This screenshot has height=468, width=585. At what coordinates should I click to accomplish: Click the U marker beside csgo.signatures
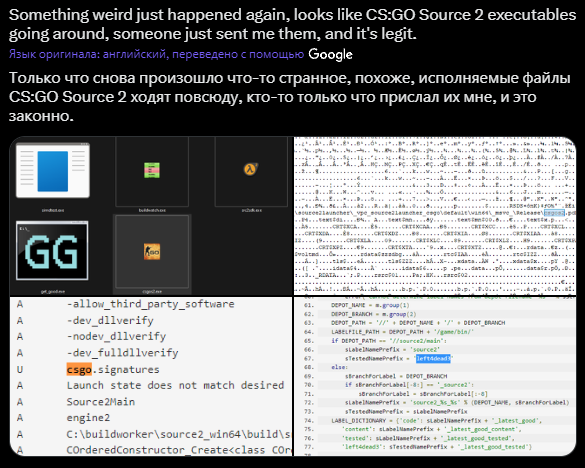(20, 369)
